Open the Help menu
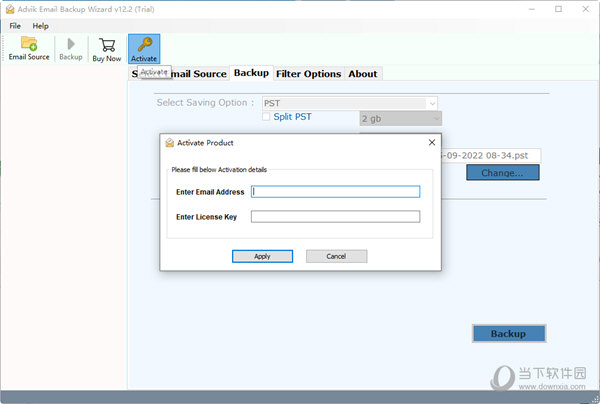 point(40,26)
